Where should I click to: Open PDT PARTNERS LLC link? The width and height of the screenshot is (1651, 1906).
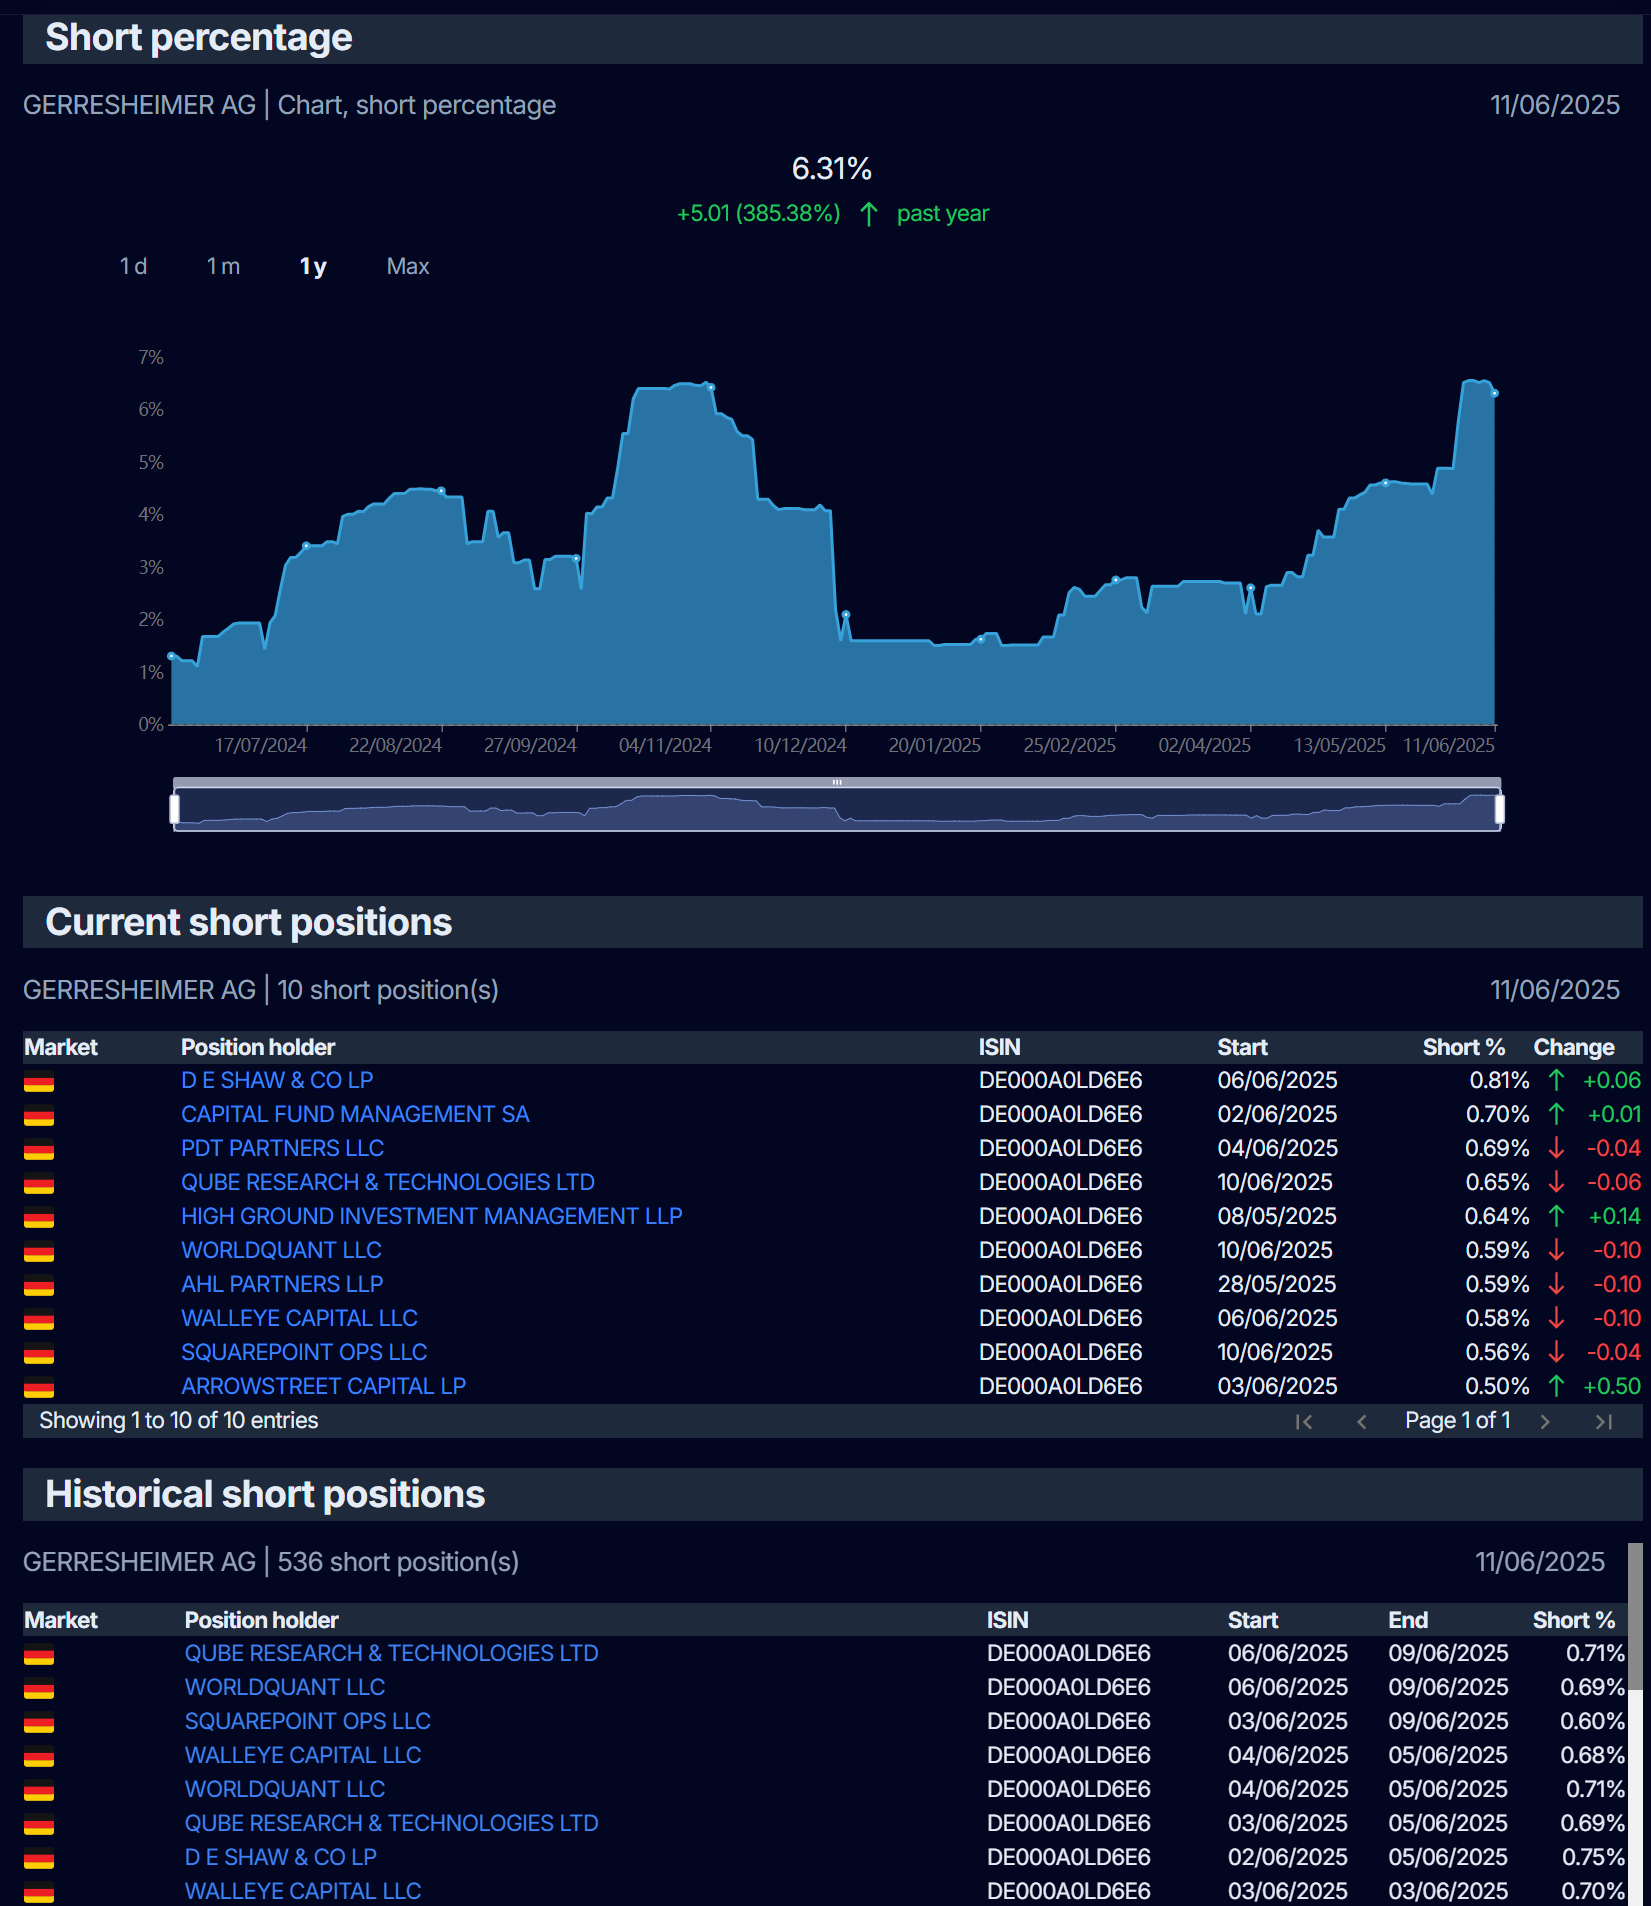coord(282,1148)
